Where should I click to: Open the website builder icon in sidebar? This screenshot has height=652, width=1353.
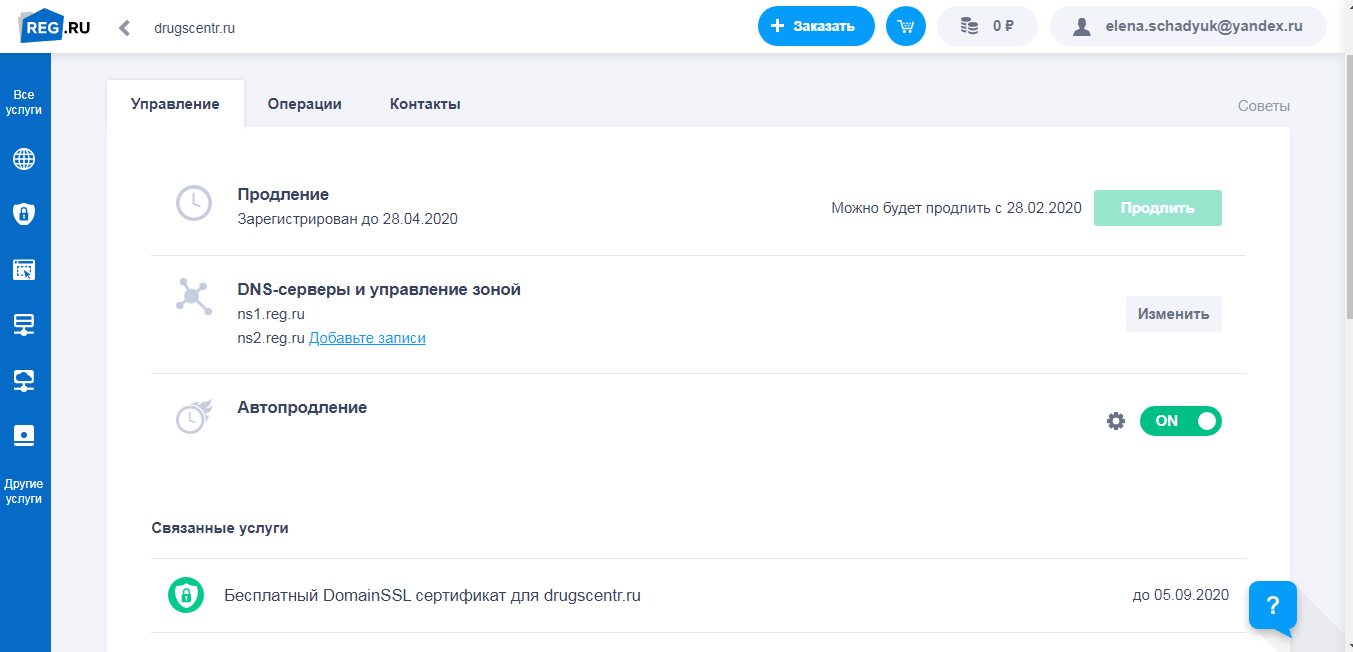[24, 269]
